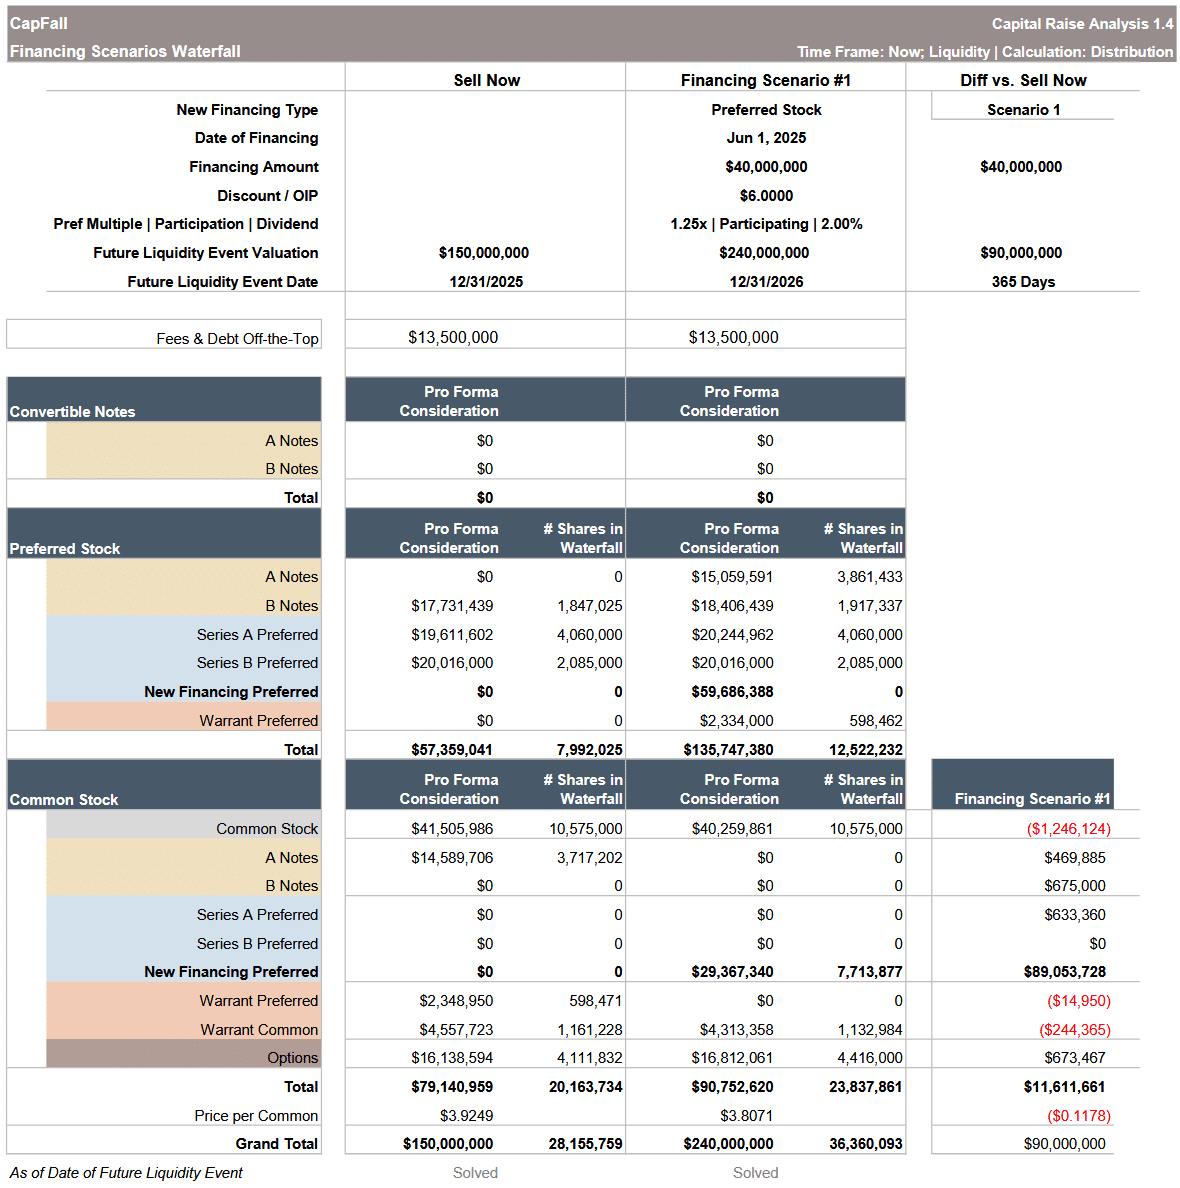
Task: Click the $89,053,728 difference value
Action: point(1065,972)
